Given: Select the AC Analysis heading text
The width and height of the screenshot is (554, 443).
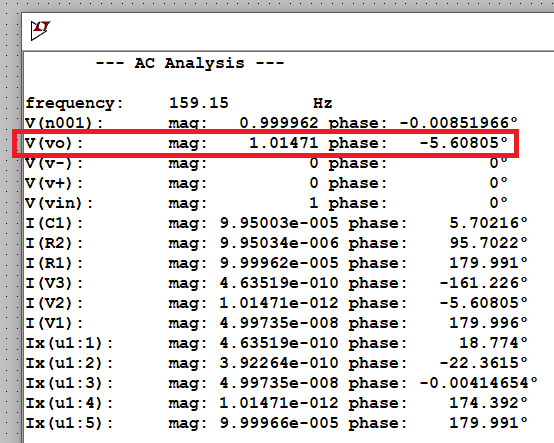Looking at the screenshot, I should (190, 64).
